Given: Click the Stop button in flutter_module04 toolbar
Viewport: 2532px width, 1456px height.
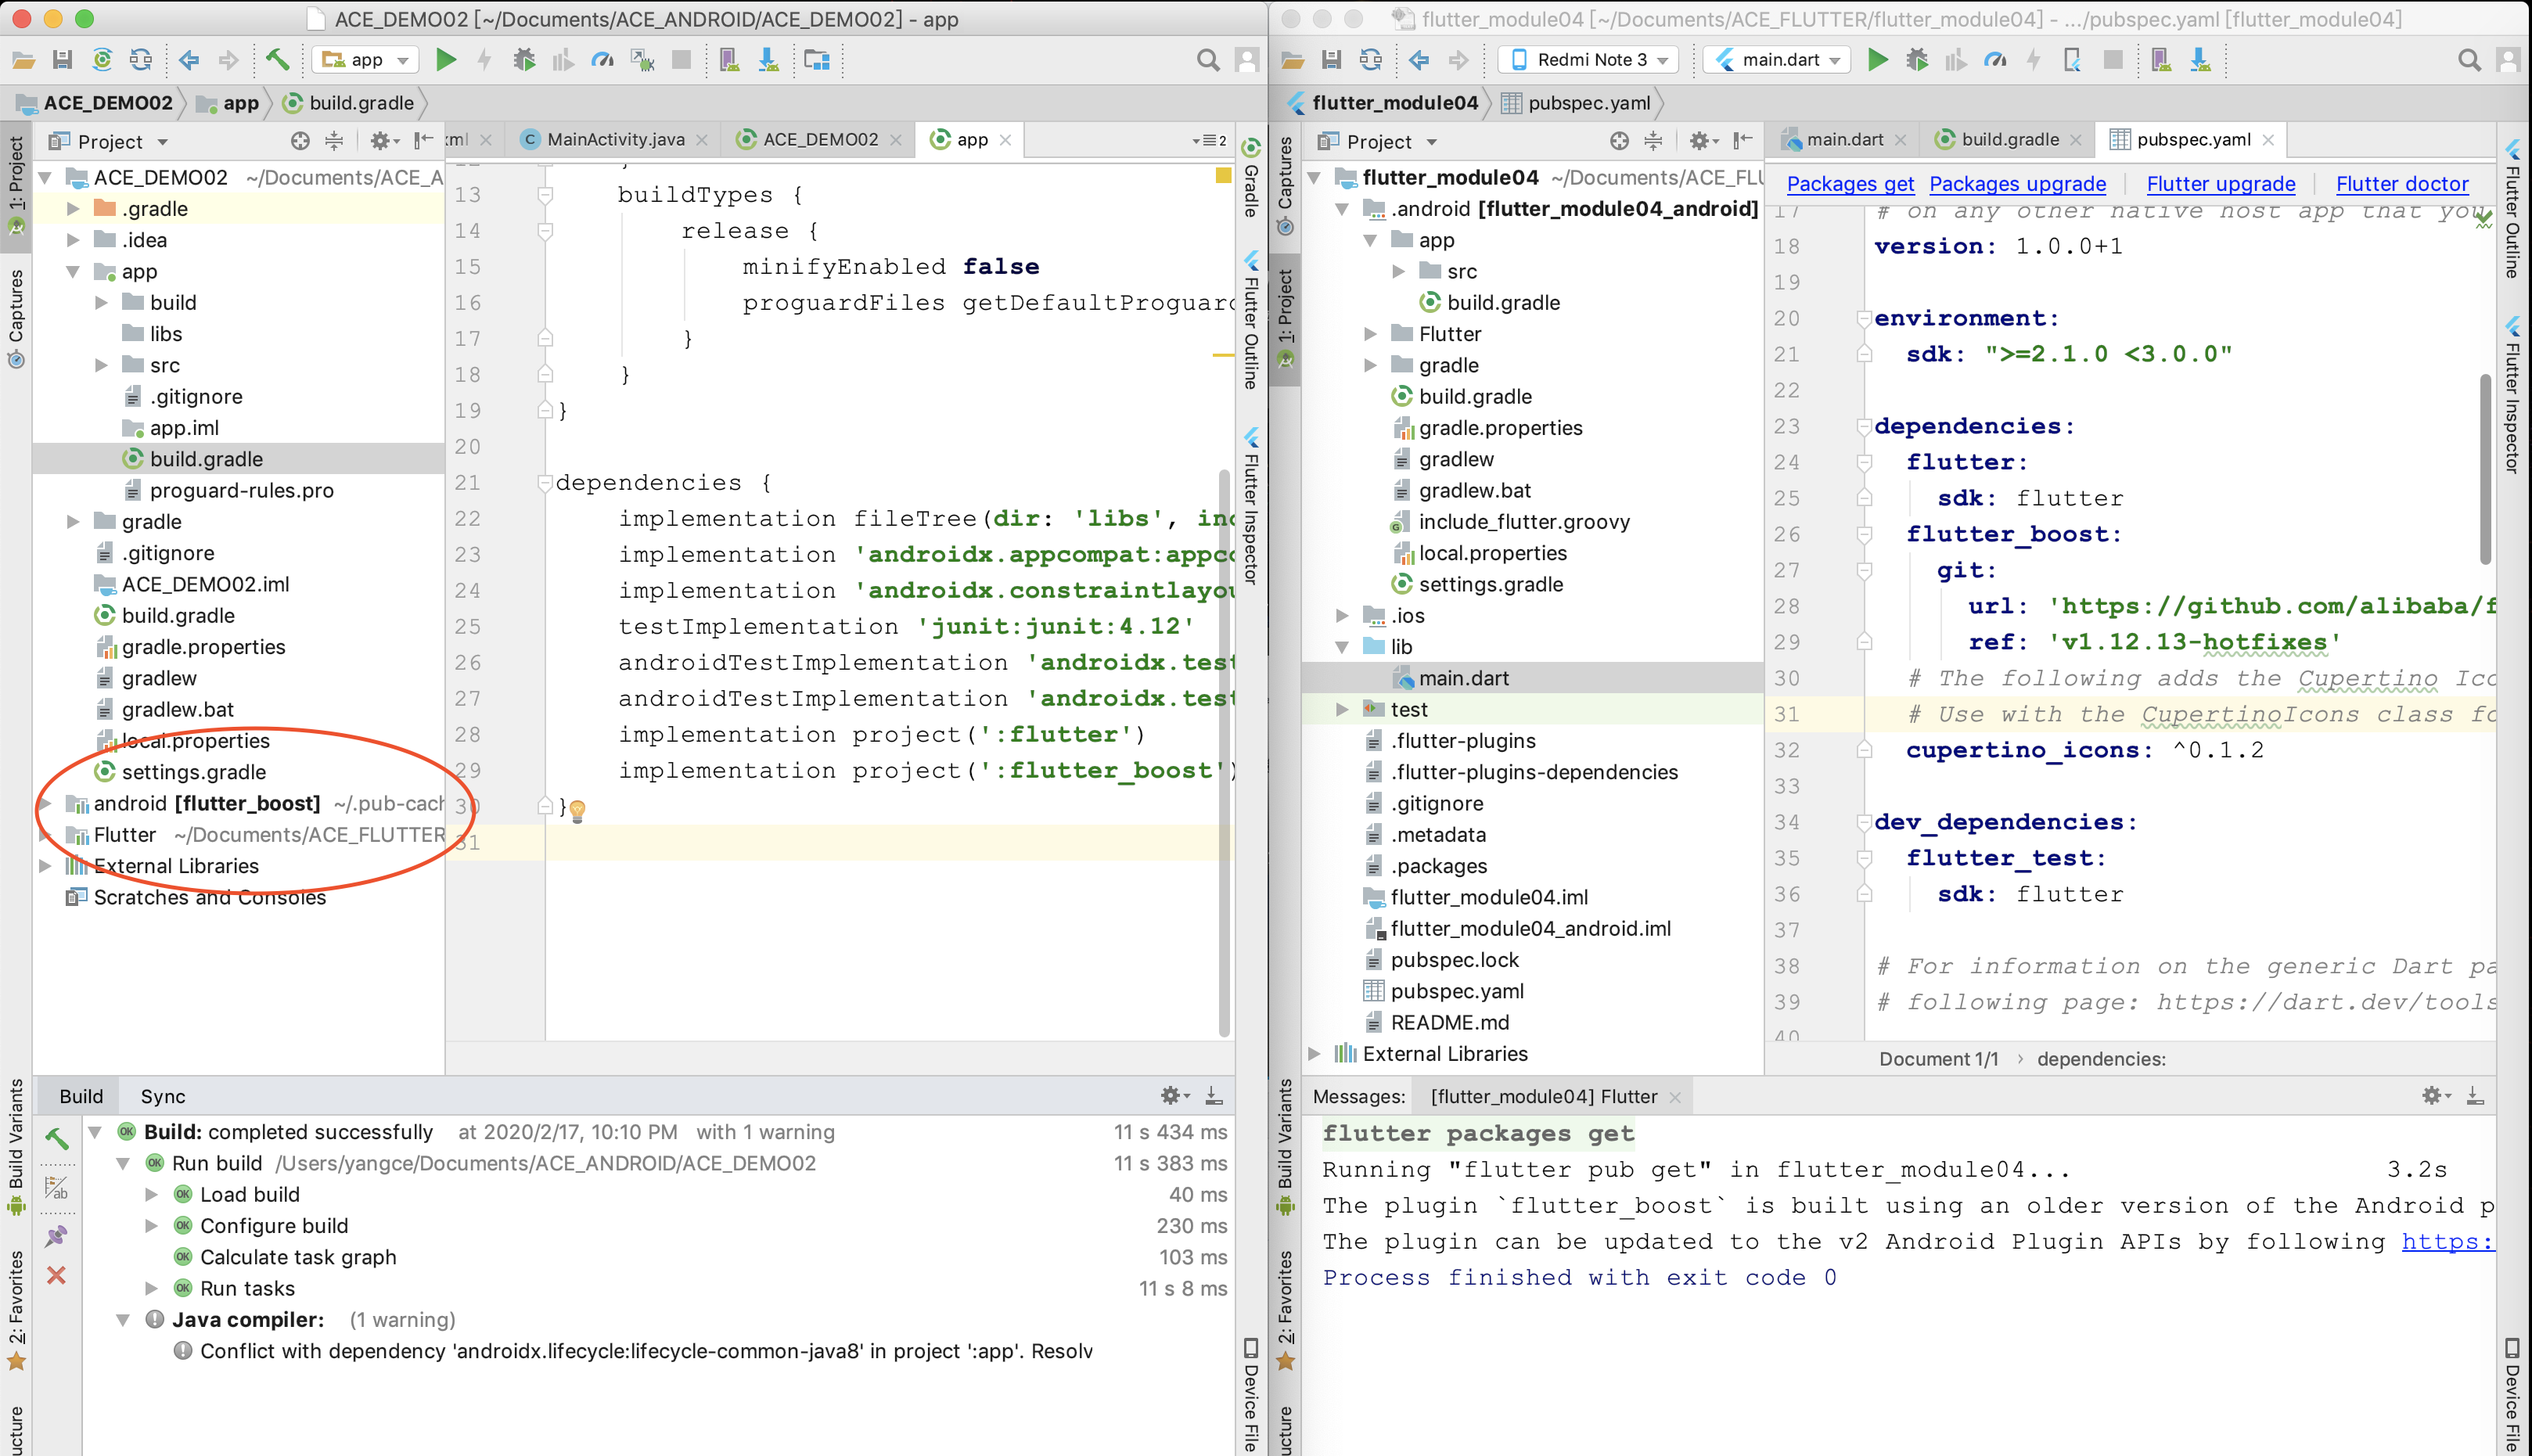Looking at the screenshot, I should coord(2112,60).
